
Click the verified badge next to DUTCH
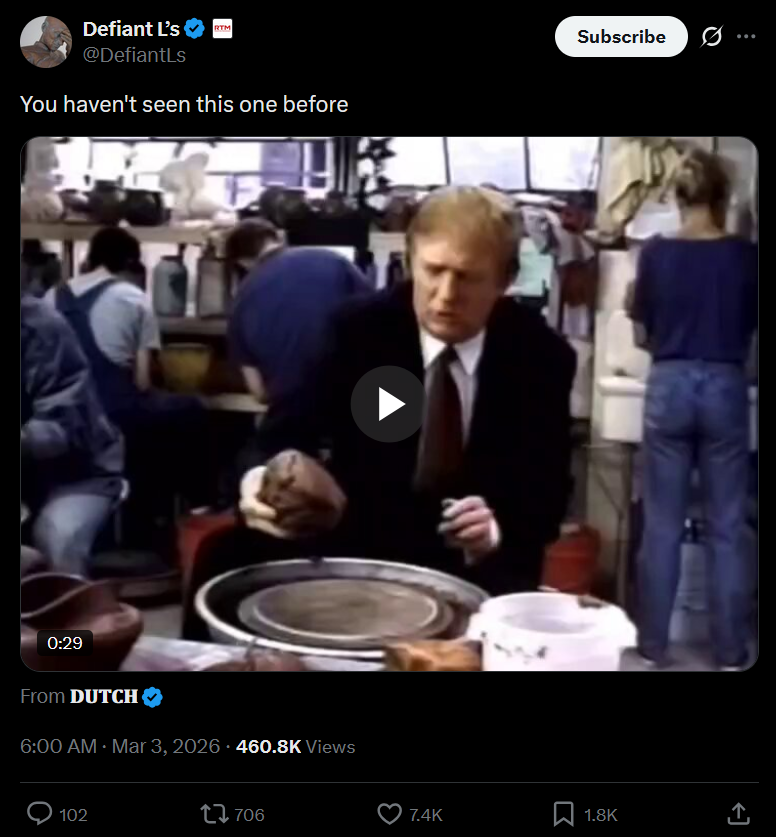(153, 697)
